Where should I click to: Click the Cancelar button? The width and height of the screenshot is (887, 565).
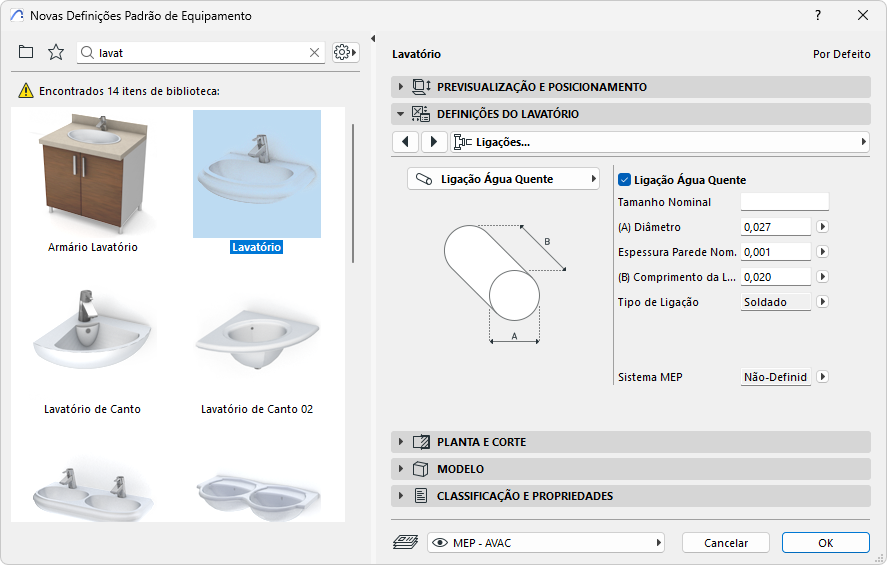point(726,542)
